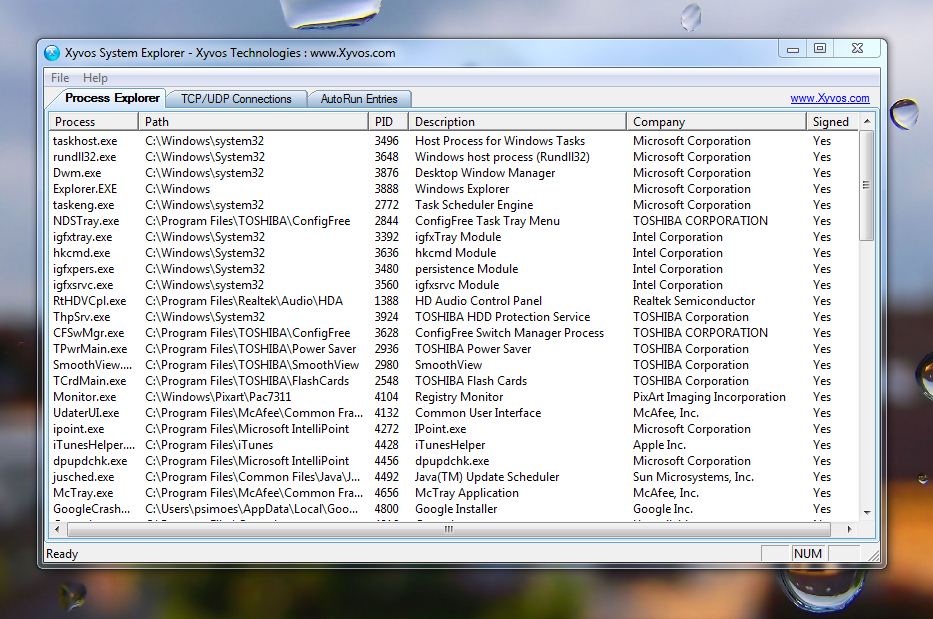Switch to the Process Explorer tab
Screen dimensions: 933x619
112,98
